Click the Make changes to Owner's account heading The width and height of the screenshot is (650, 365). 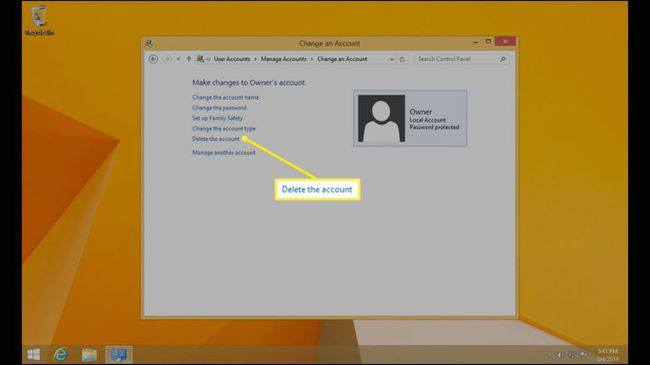[x=248, y=83]
